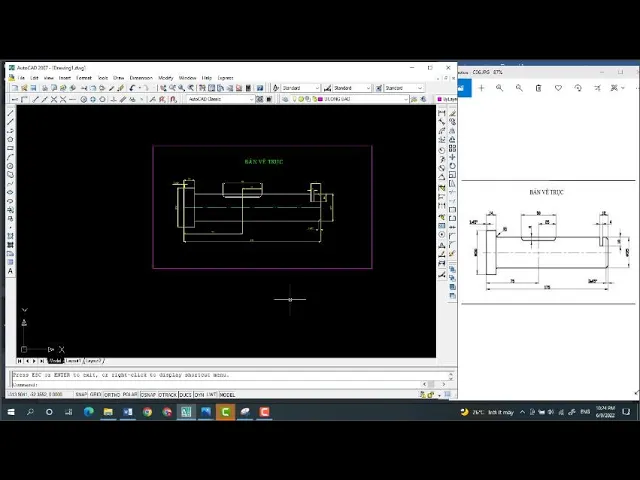Image resolution: width=640 pixels, height=480 pixels.
Task: Open the Dimension menu
Action: coord(141,77)
